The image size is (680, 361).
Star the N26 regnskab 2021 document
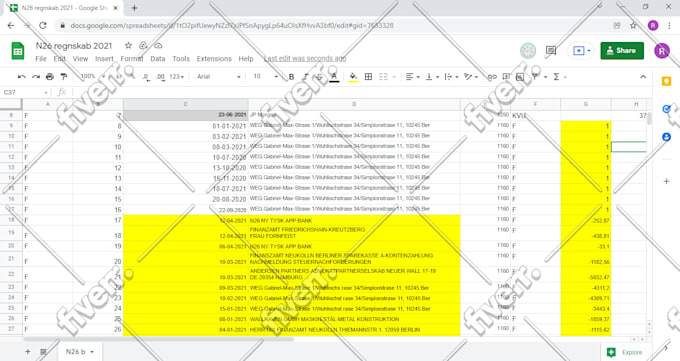point(128,46)
